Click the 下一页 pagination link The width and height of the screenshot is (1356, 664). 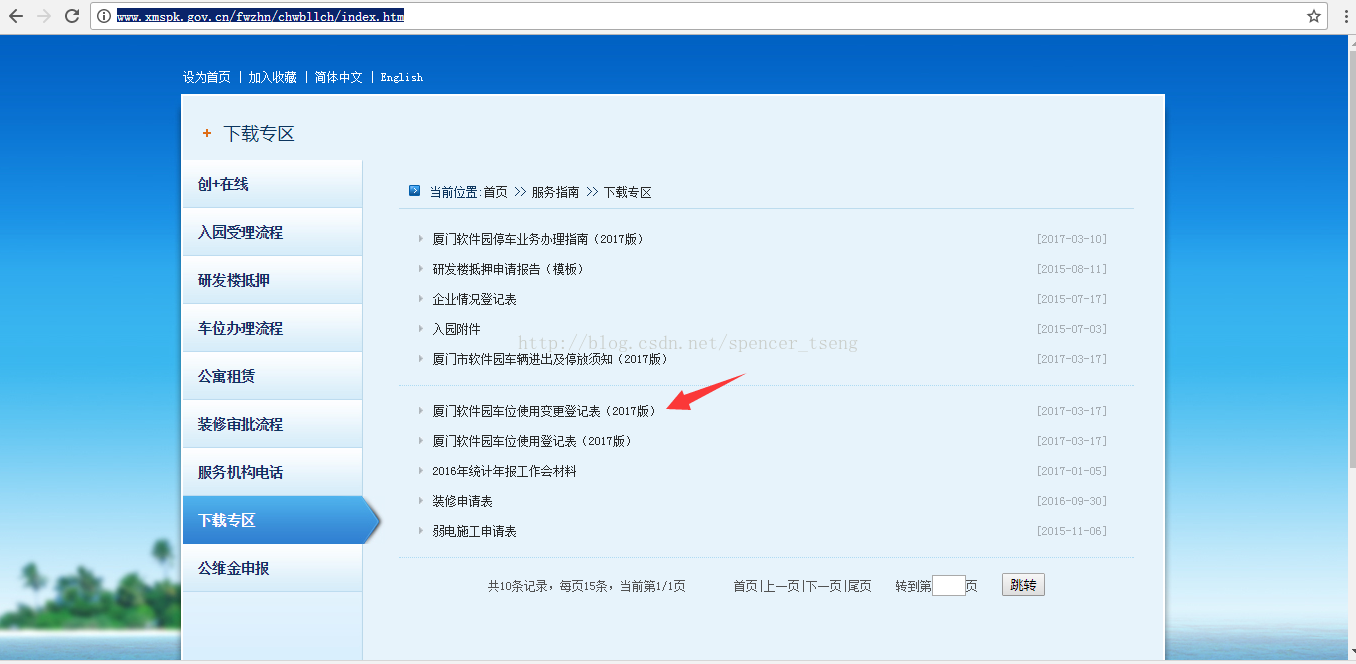(x=824, y=586)
